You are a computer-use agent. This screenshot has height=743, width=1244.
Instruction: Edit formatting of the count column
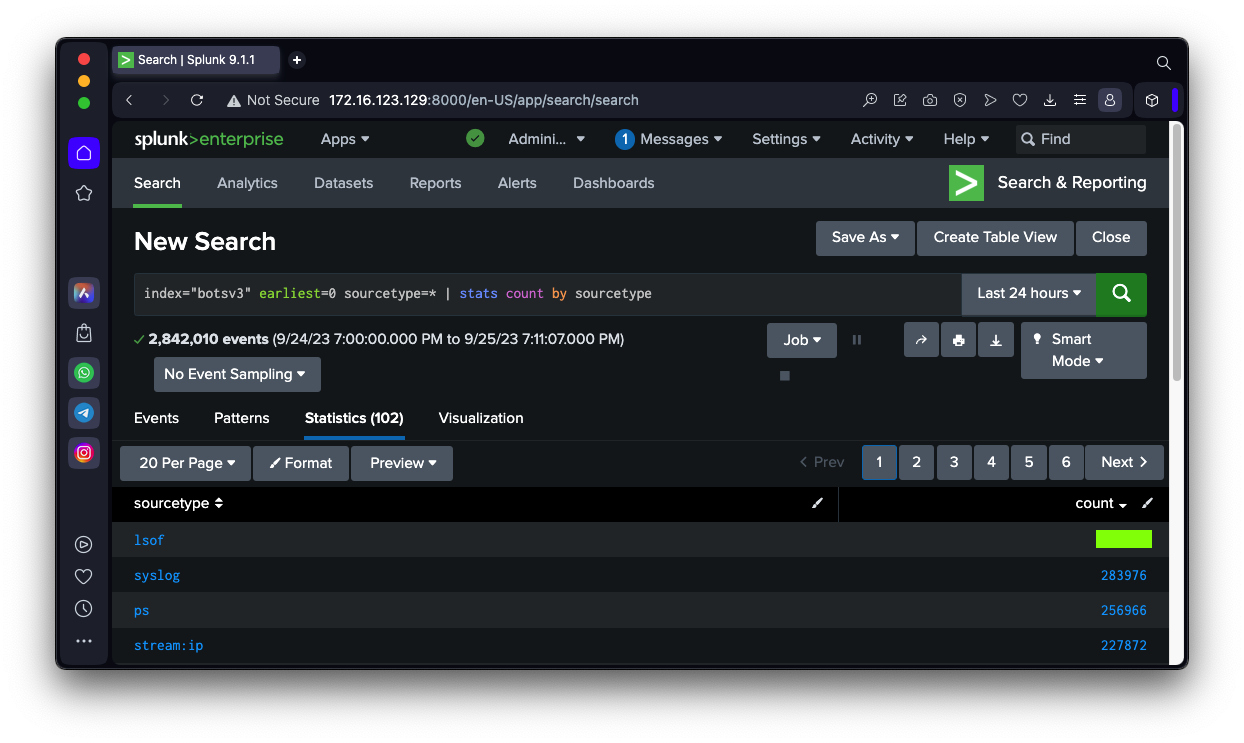pos(1148,504)
